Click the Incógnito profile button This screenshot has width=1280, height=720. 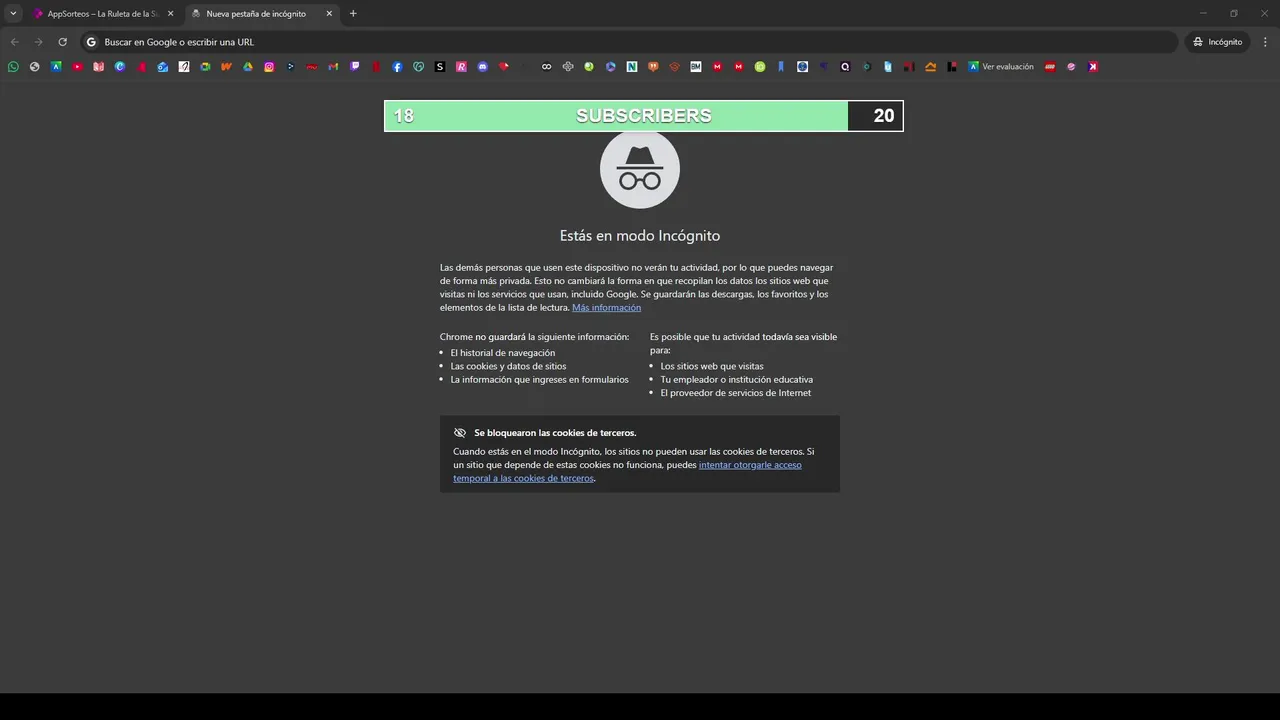[1217, 42]
